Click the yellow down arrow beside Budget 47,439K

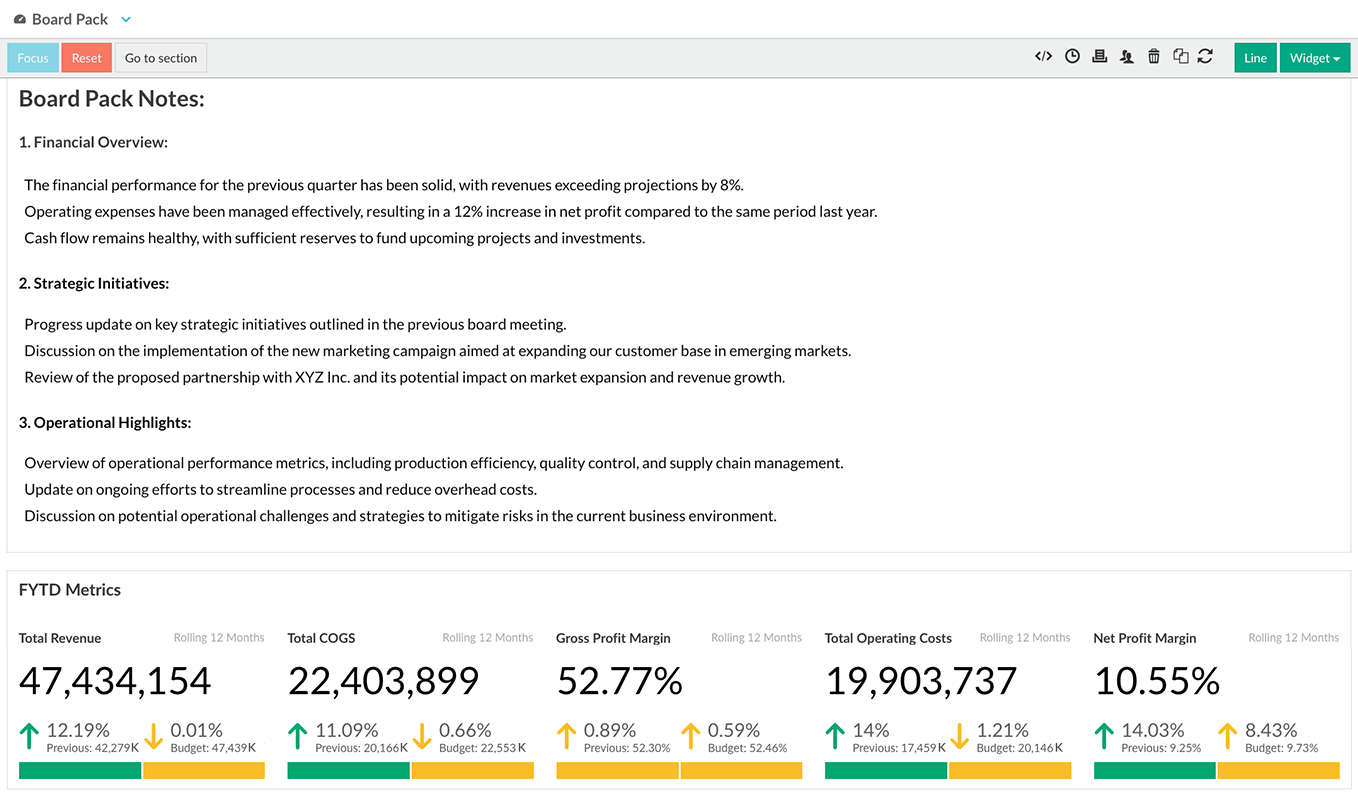[x=153, y=737]
